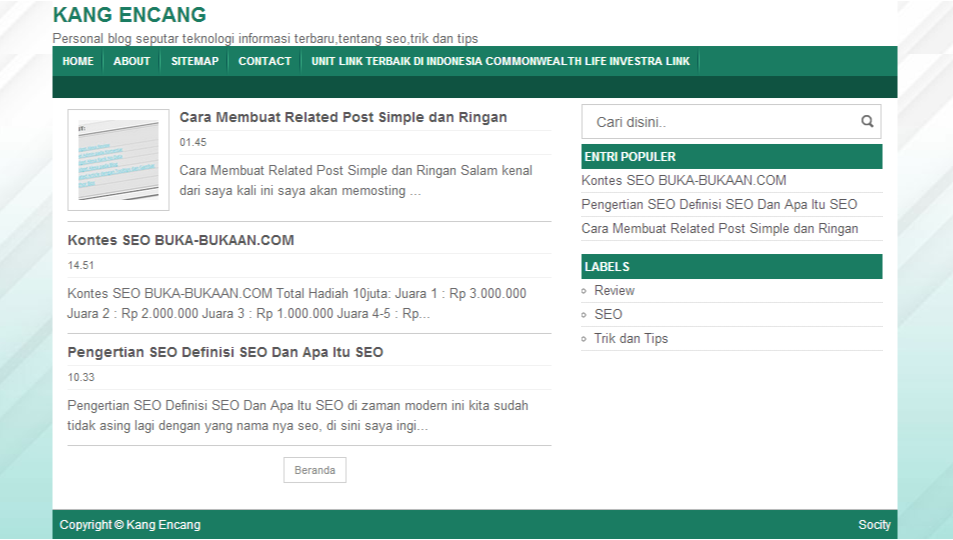
Task: Click the 14.51 post timestamp
Action: pos(81,265)
